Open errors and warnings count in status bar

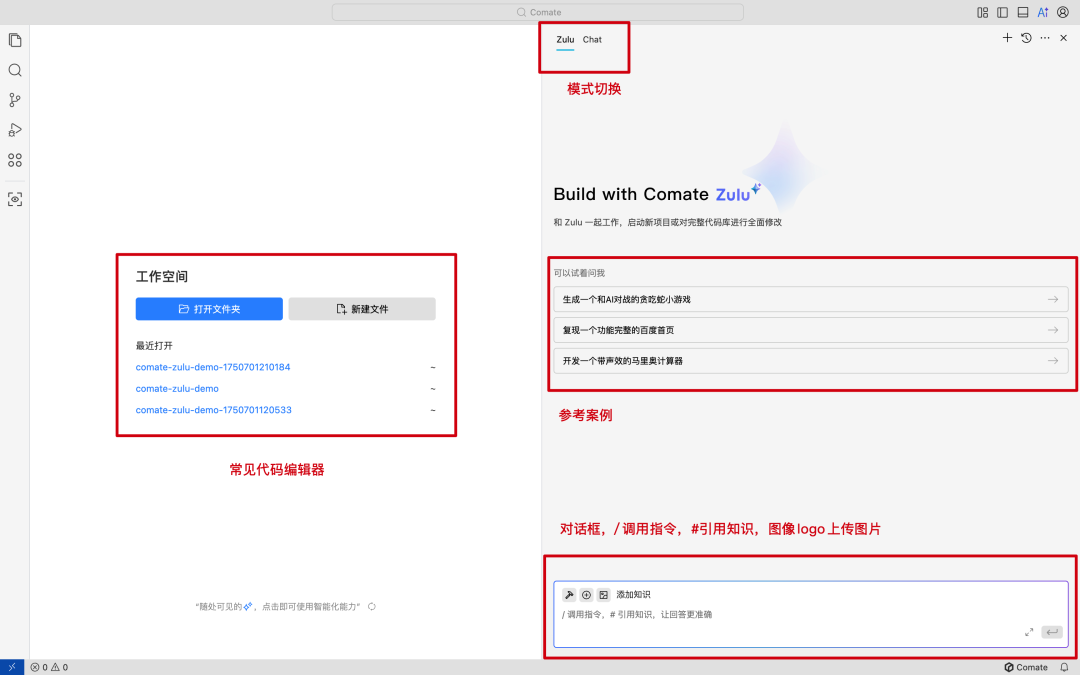(x=49, y=667)
